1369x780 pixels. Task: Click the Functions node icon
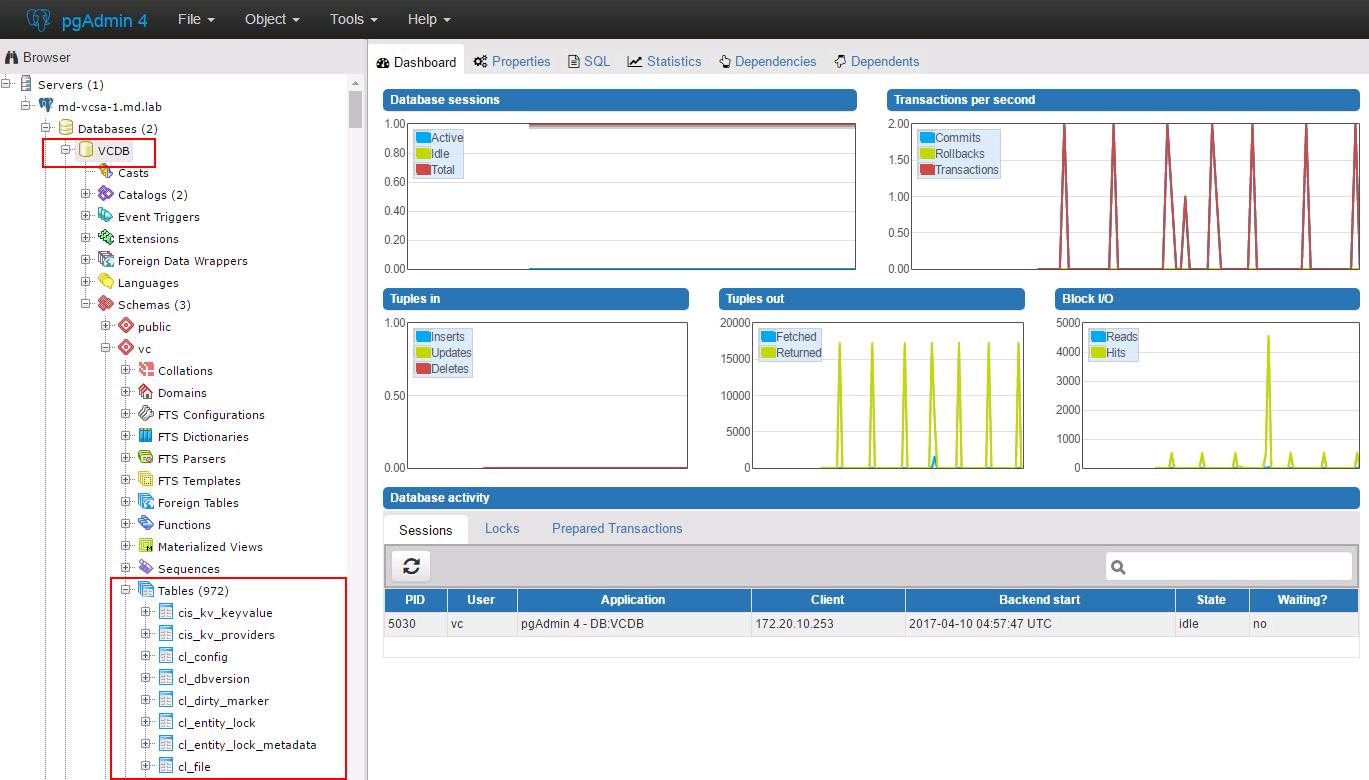tap(146, 525)
